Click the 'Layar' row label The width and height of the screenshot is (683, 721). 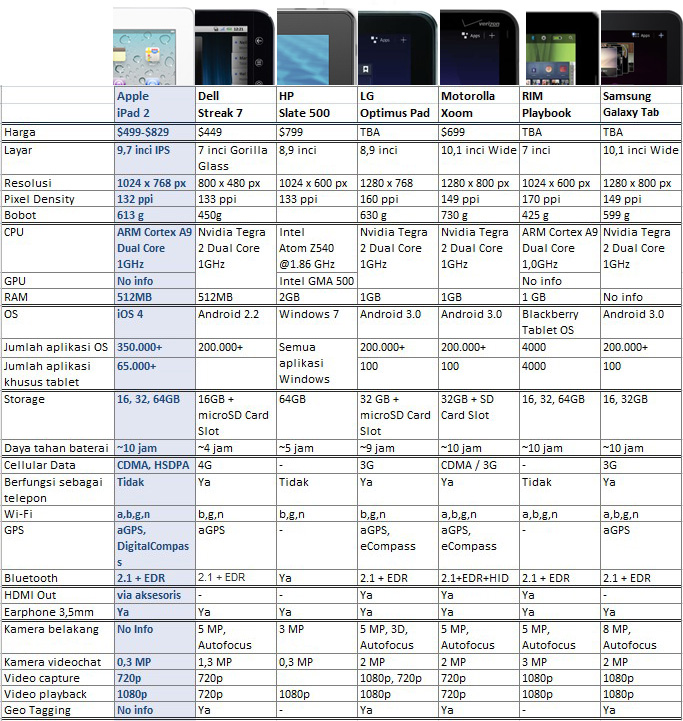pos(18,150)
